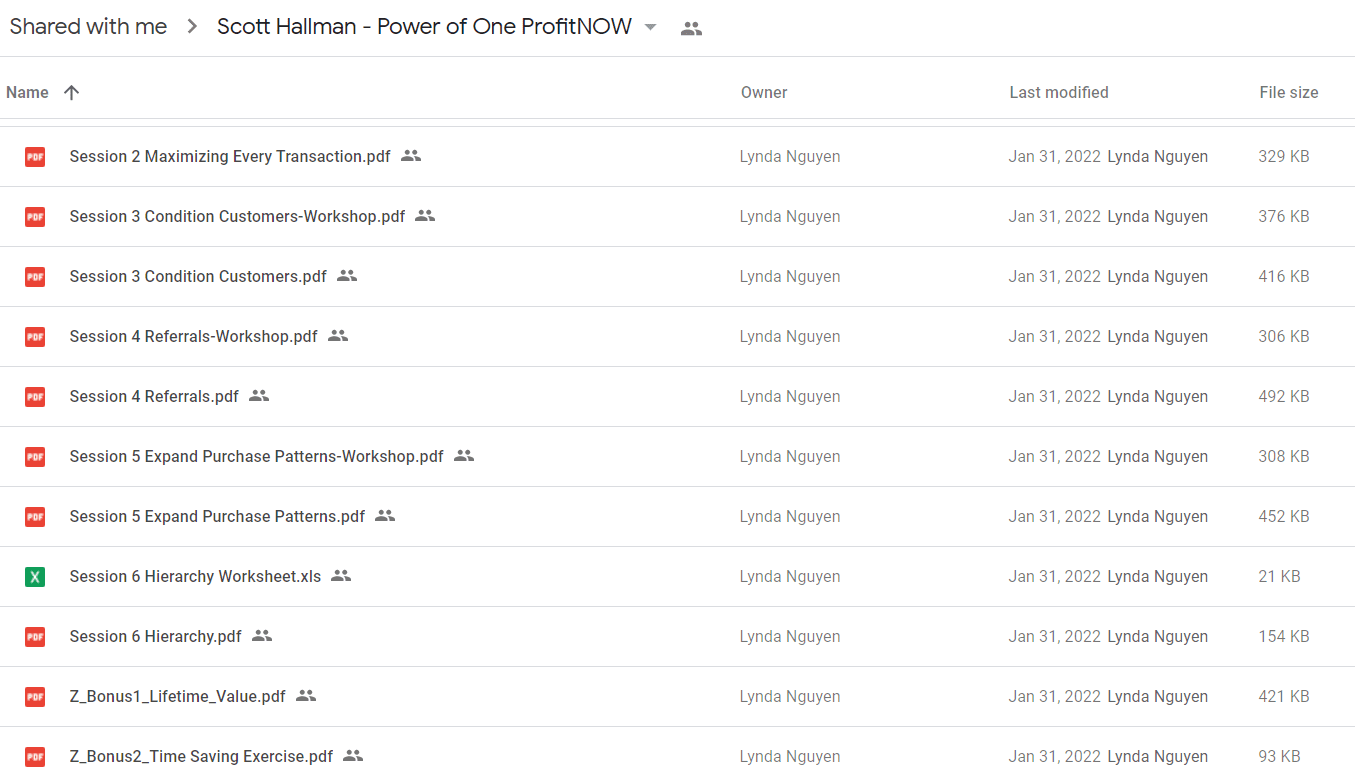Click shared folder people icon in breadcrumb
The image size is (1355, 781).
(x=691, y=29)
